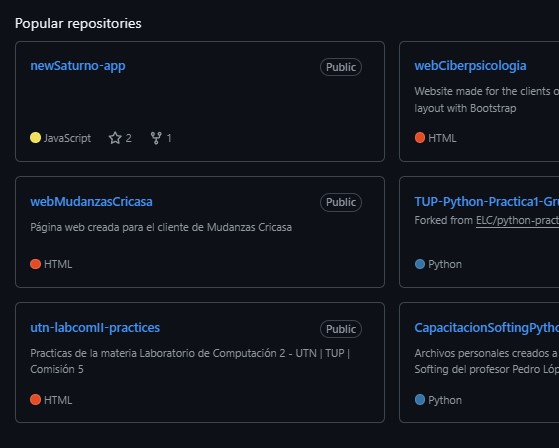Click the orange HTML dot on utn-labcomII-practices
Screen dimensions: 559x448
35,400
